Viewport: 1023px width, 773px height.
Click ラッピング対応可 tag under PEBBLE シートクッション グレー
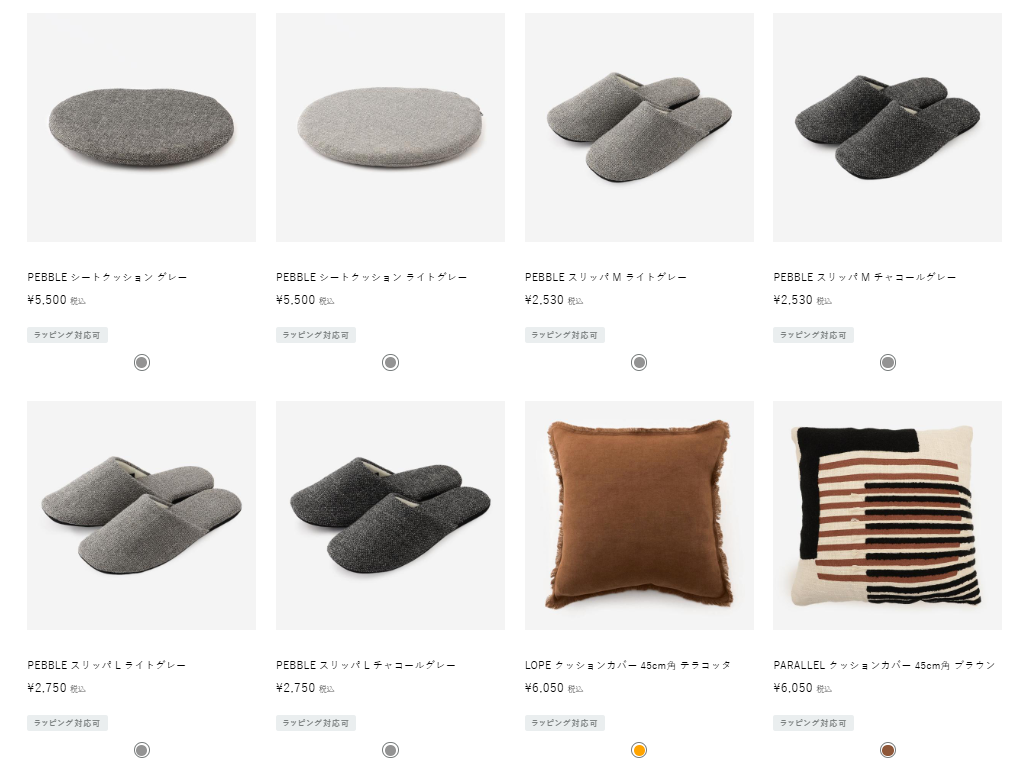coord(67,335)
